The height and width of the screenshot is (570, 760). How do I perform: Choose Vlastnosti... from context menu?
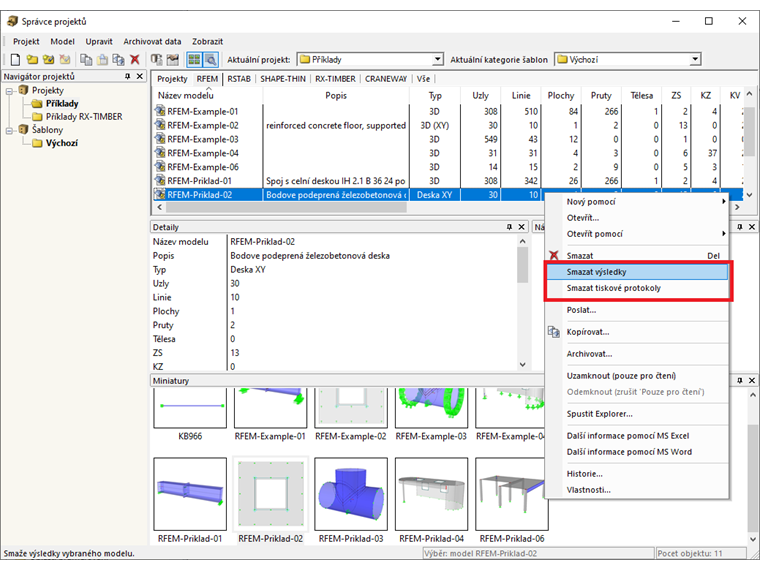tap(637, 490)
